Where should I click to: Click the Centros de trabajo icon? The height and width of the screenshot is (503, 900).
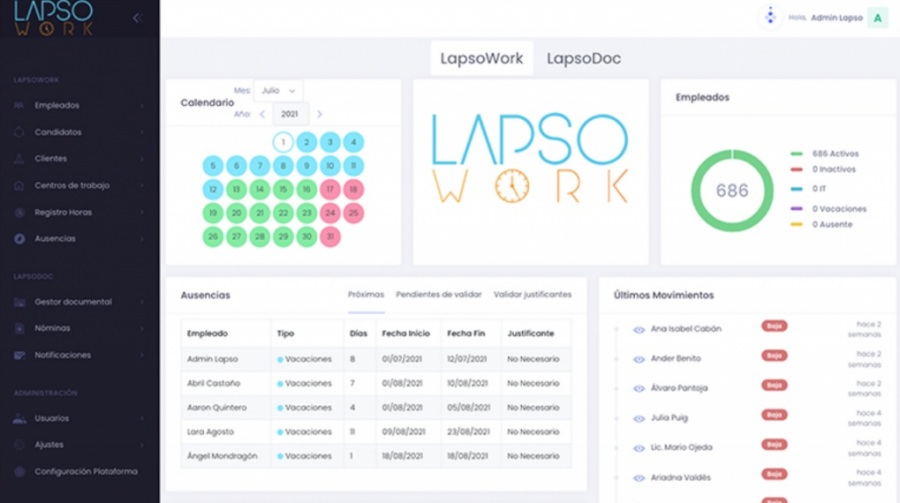tap(19, 185)
